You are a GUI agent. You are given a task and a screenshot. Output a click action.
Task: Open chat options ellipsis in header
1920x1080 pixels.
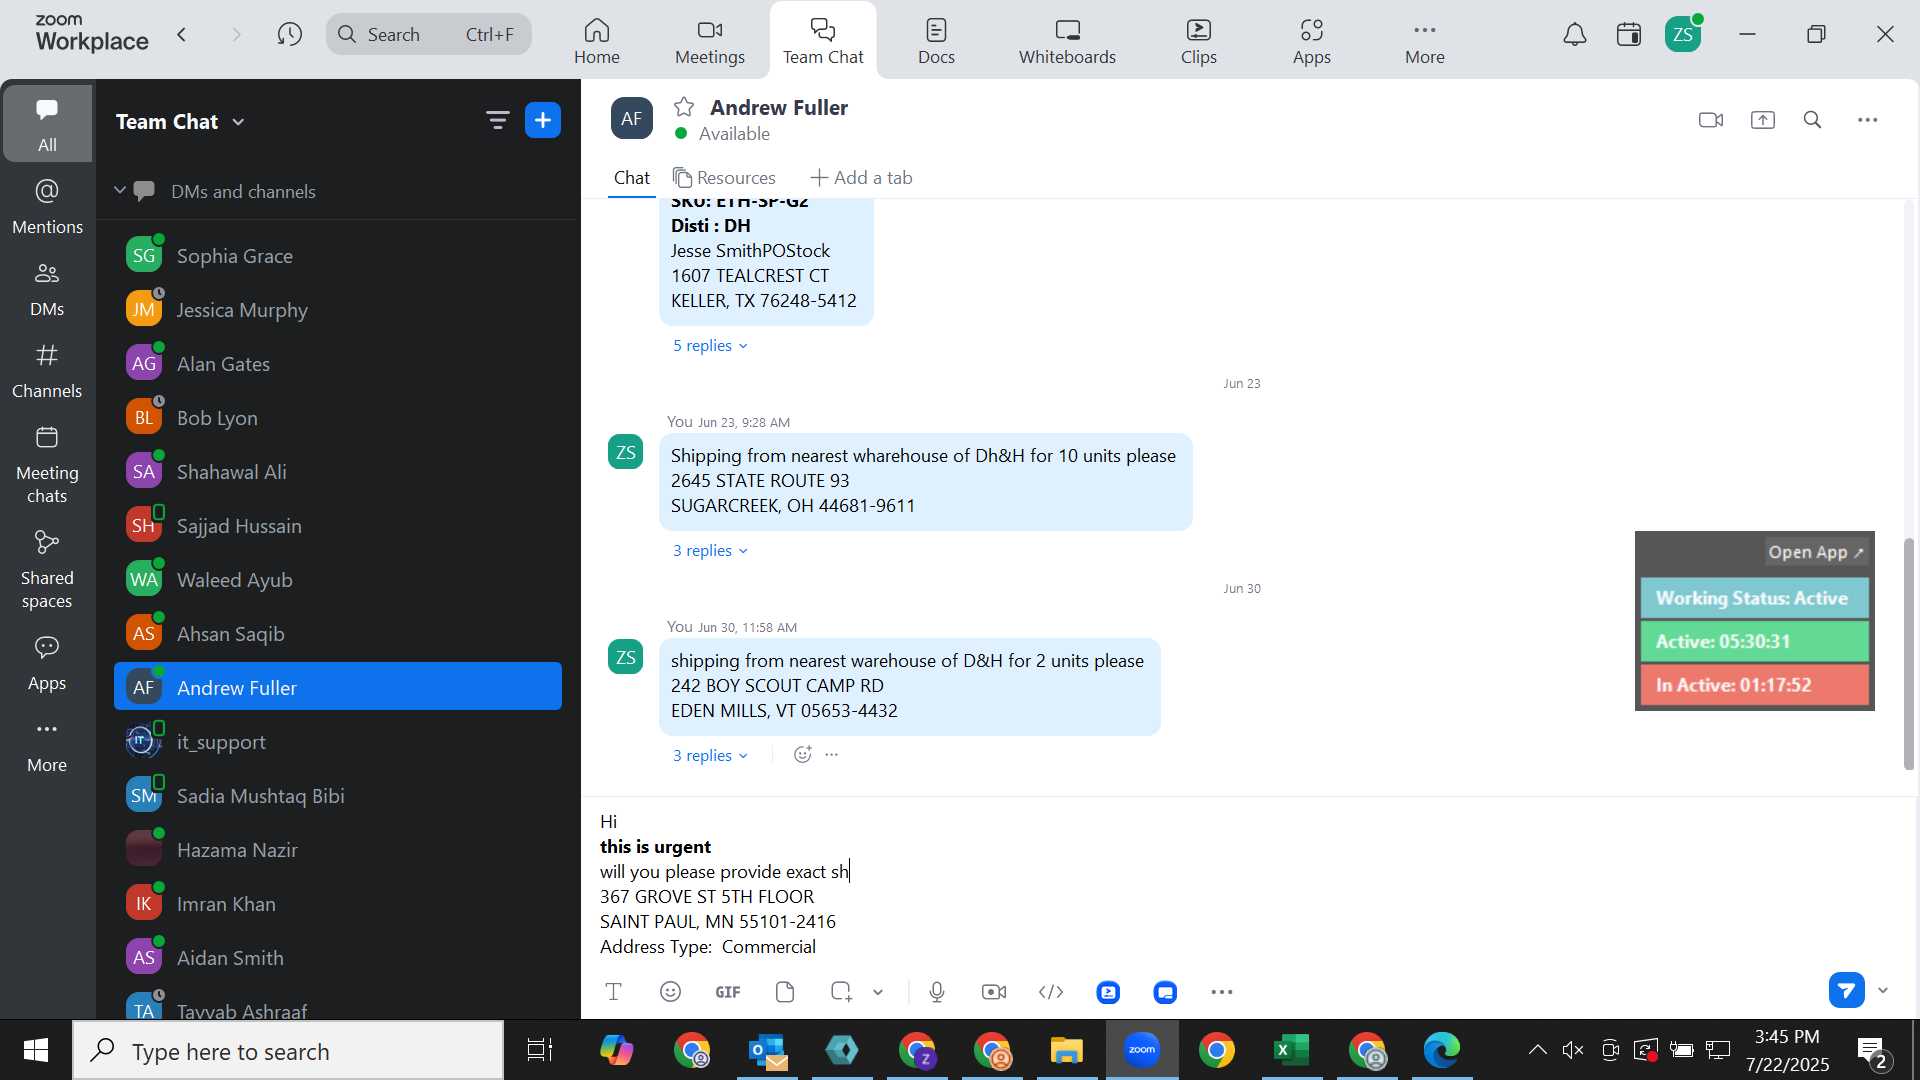1868,120
